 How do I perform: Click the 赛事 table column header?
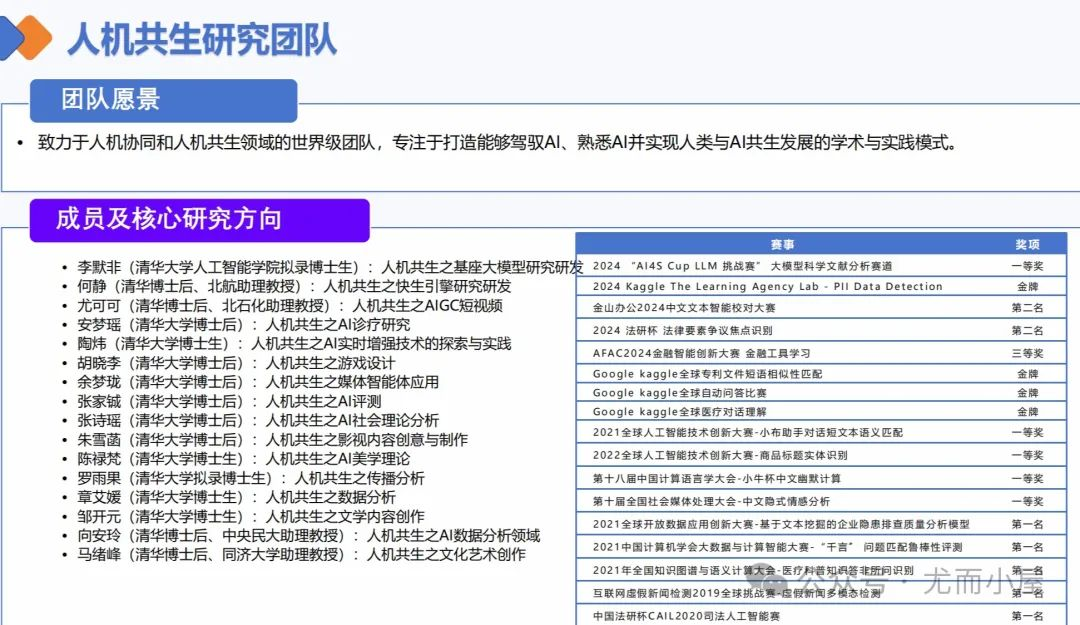782,245
